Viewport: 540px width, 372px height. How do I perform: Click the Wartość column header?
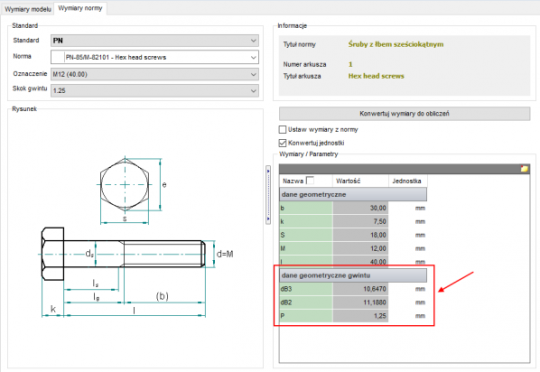(360, 181)
